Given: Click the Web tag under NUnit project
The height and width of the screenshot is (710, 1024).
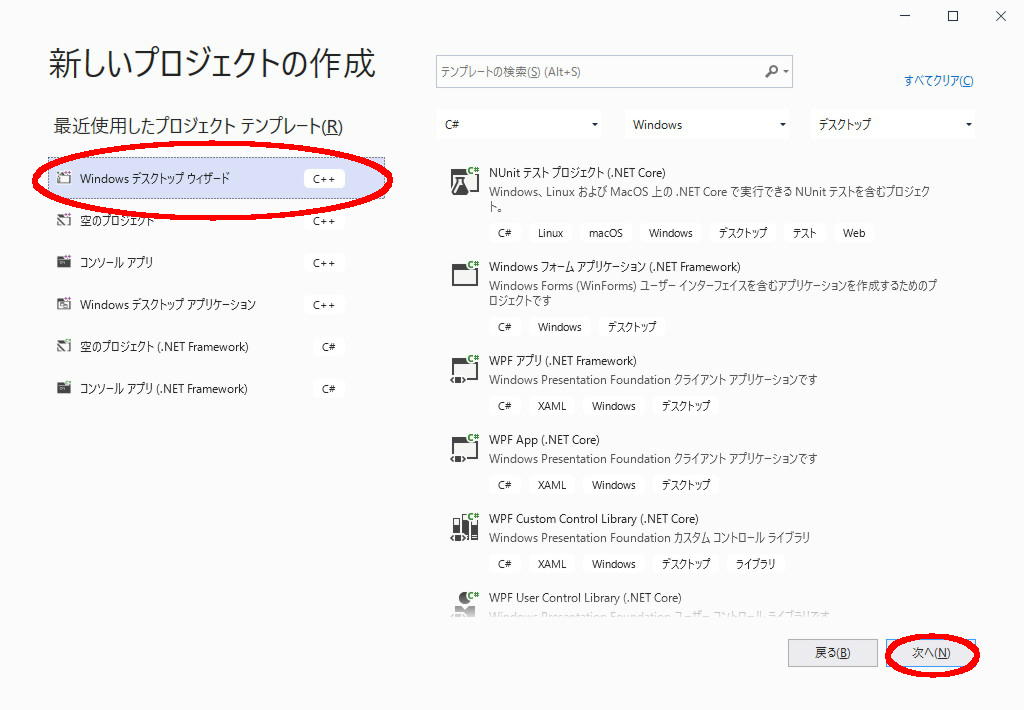Looking at the screenshot, I should pos(854,233).
